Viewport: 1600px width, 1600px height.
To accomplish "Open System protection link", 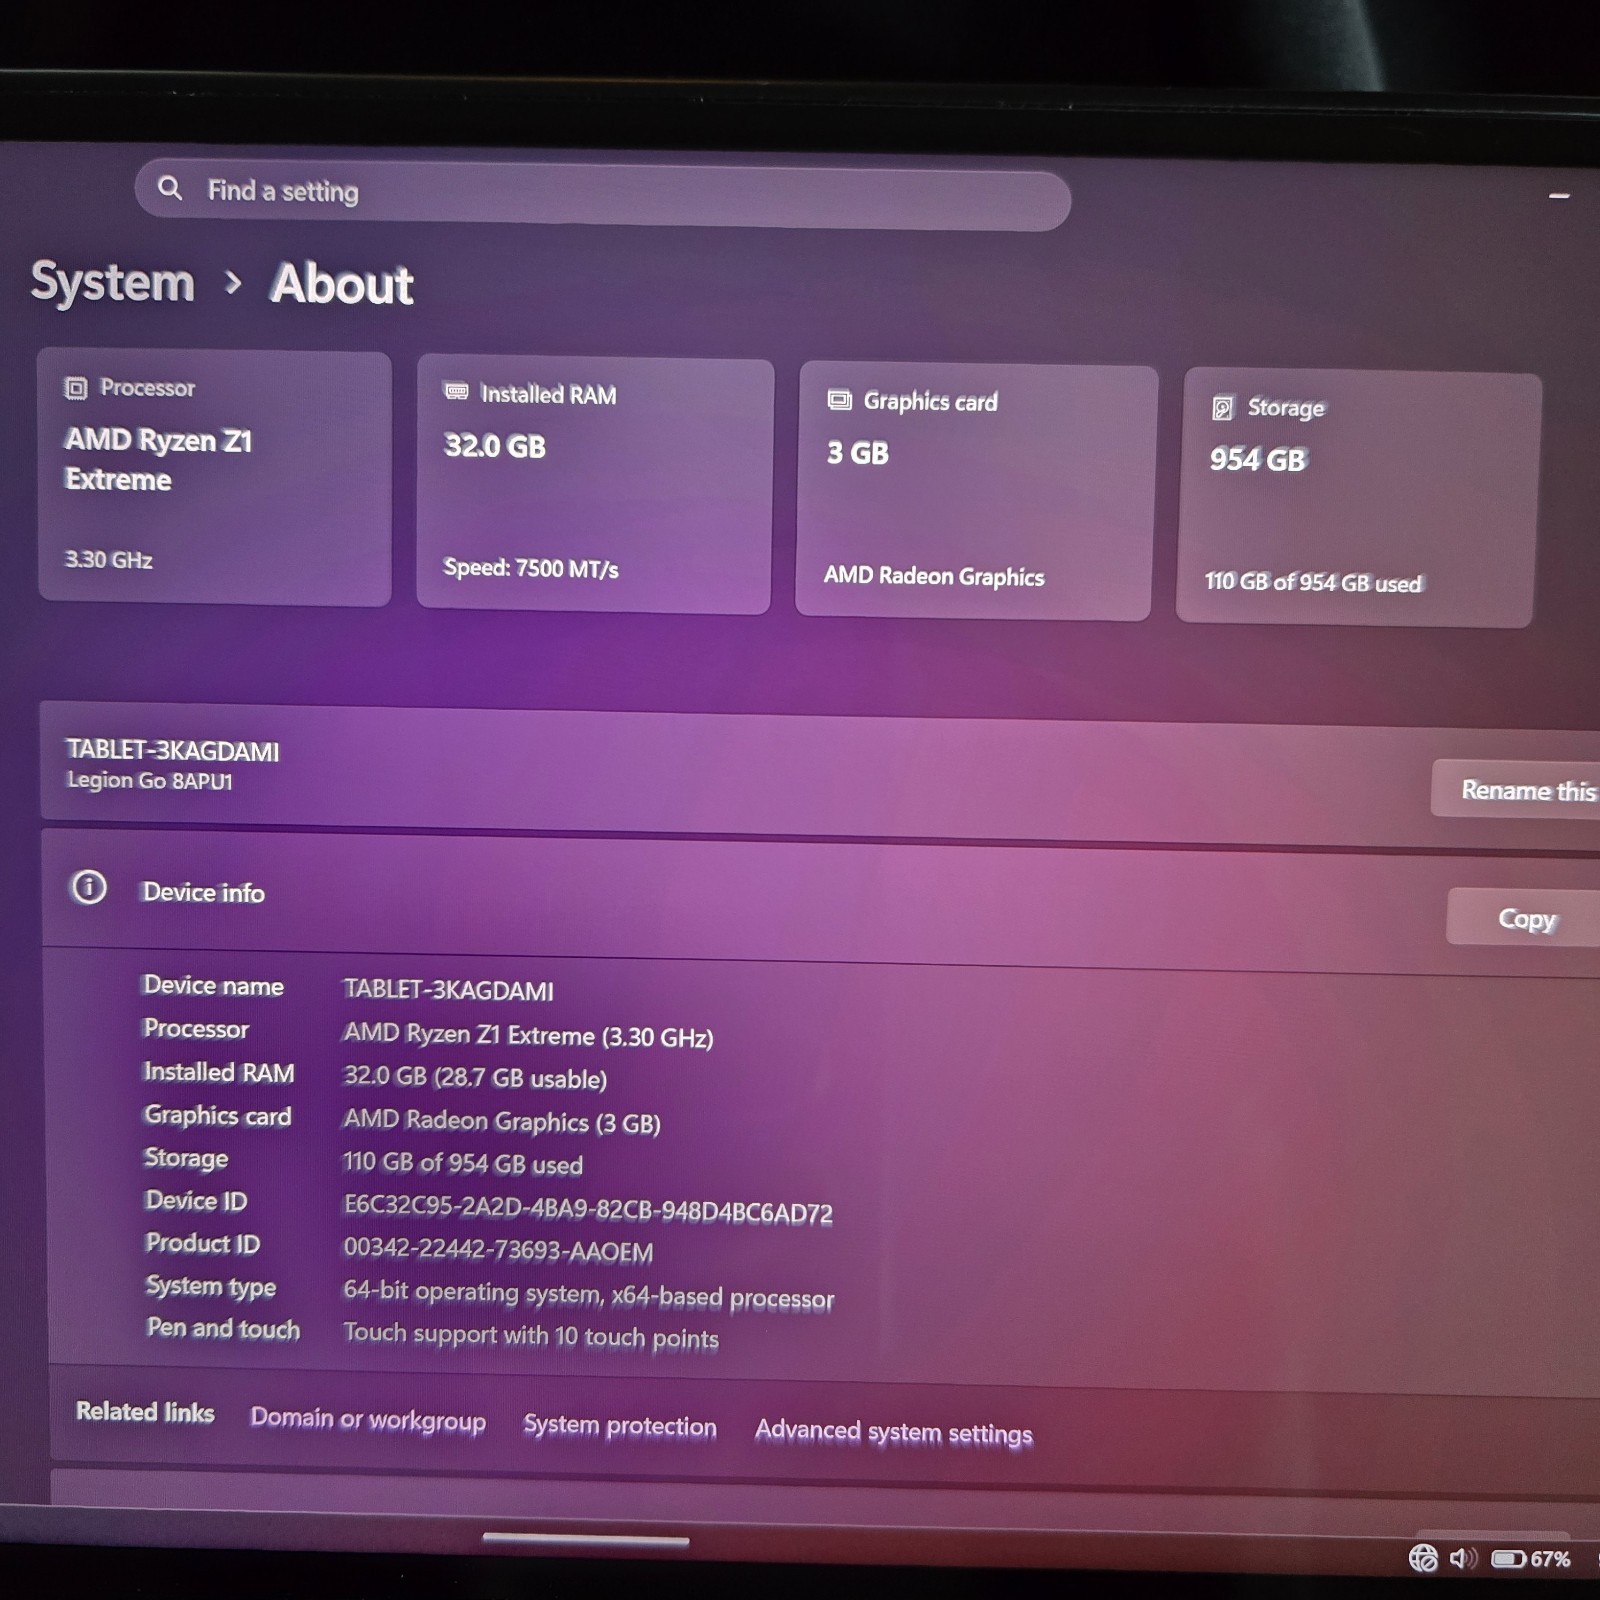I will [620, 1425].
